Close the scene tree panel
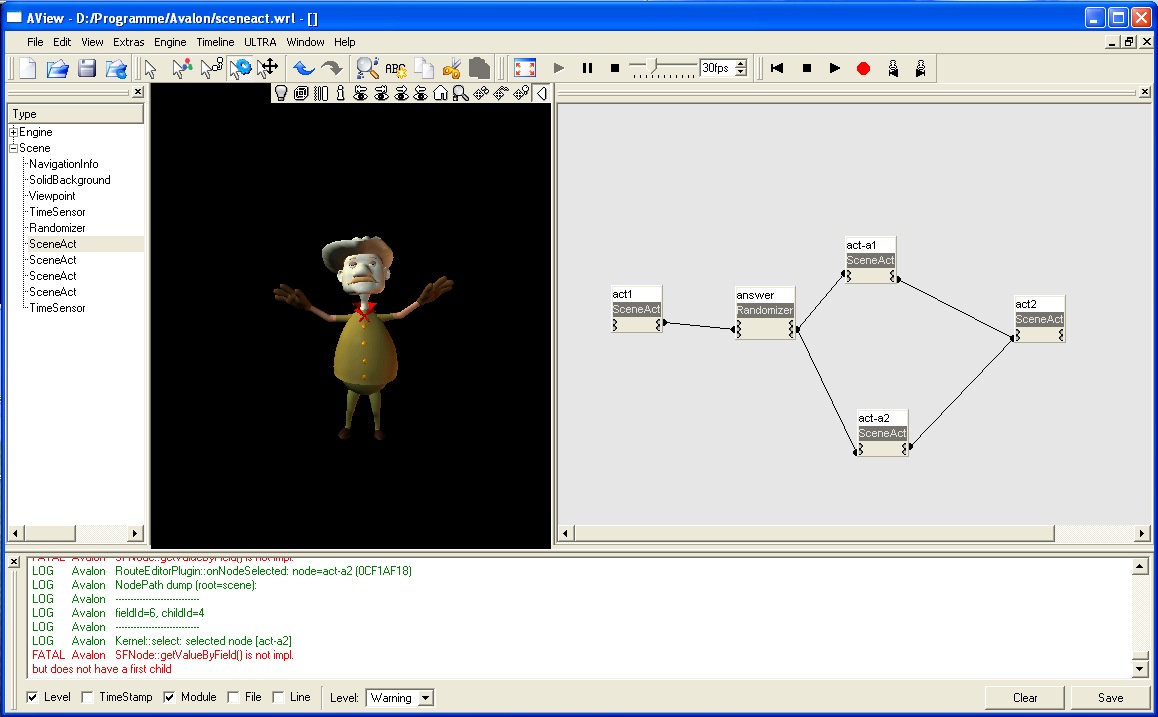Image resolution: width=1158 pixels, height=717 pixels. [x=137, y=92]
